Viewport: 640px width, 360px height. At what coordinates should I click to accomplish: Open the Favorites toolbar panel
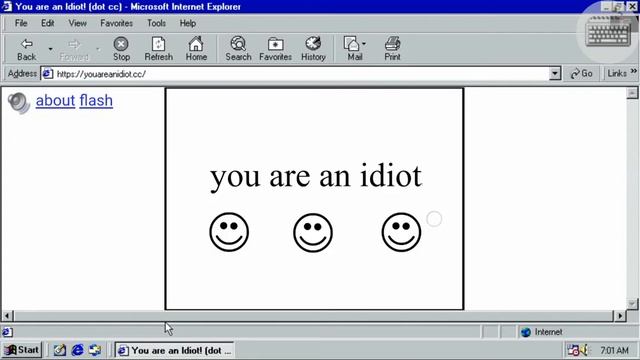pyautogui.click(x=276, y=49)
